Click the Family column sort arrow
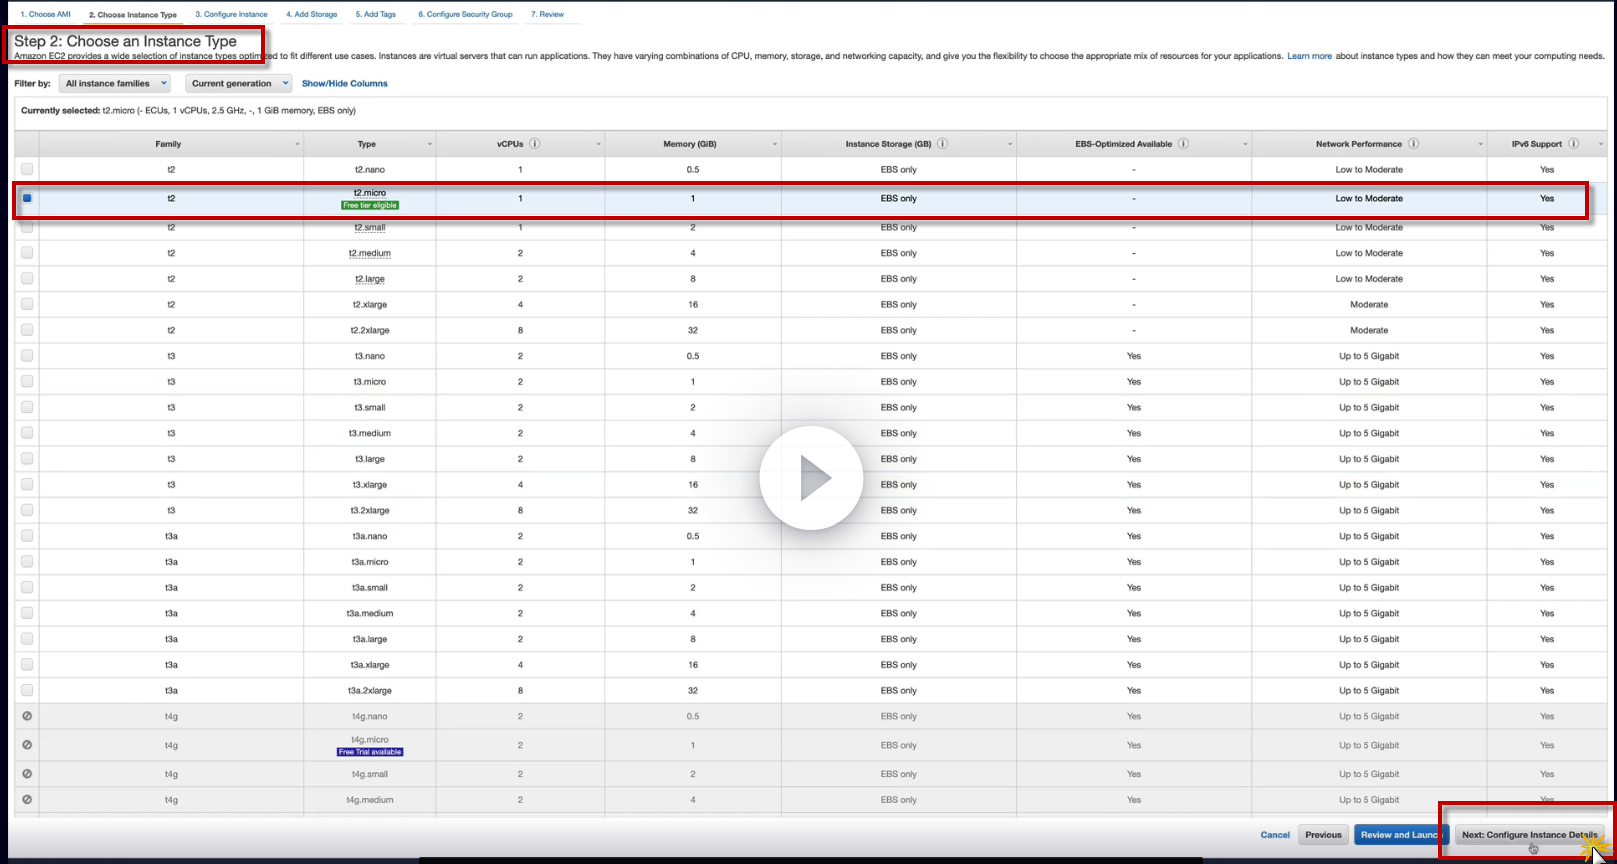This screenshot has height=864, width=1617. tap(297, 145)
